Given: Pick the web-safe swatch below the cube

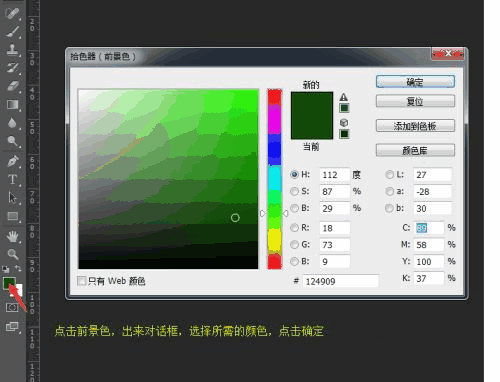Looking at the screenshot, I should point(344,134).
